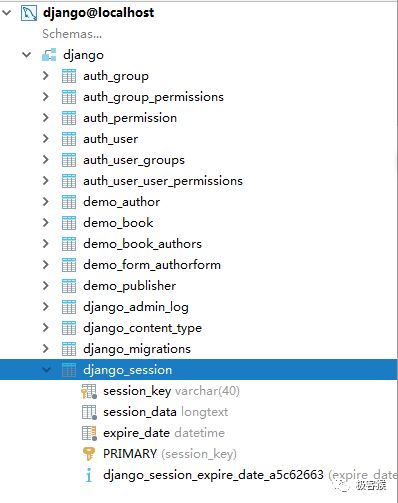Select the demo_author table name
This screenshot has width=398, height=503.
coord(122,202)
